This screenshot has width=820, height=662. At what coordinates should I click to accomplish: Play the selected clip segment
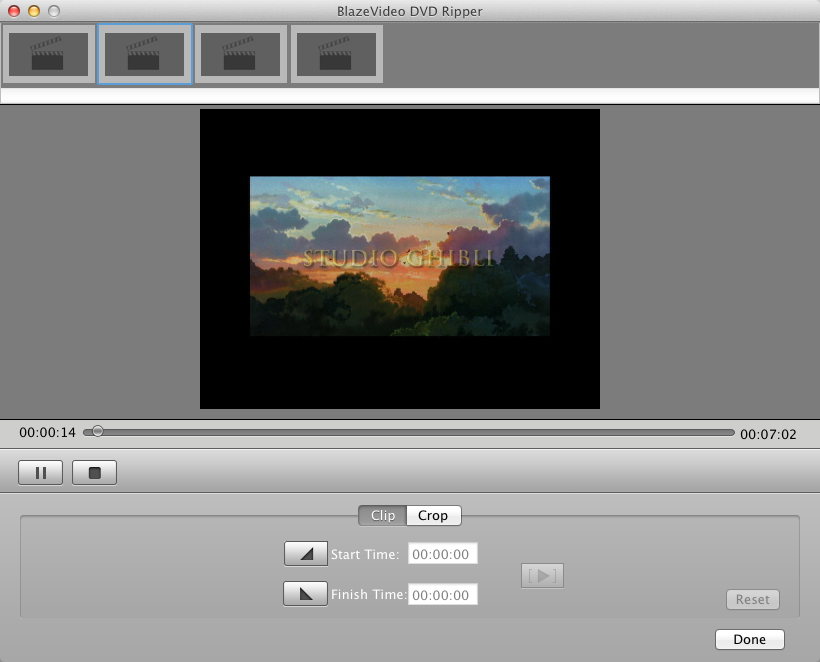click(542, 576)
